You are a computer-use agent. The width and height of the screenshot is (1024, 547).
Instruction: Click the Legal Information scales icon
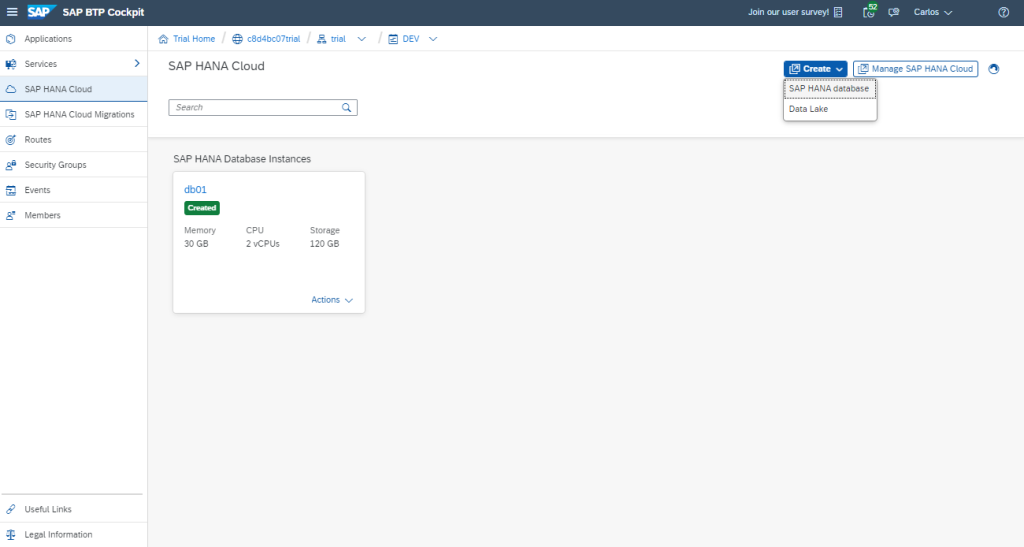(x=10, y=535)
